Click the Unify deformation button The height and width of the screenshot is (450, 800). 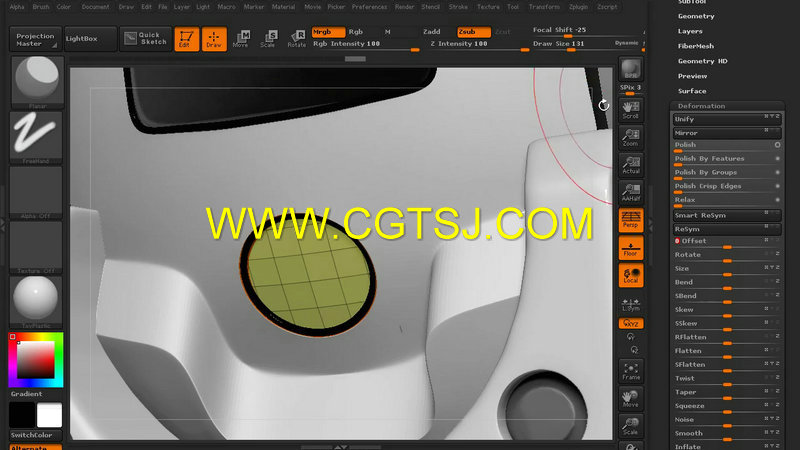727,119
